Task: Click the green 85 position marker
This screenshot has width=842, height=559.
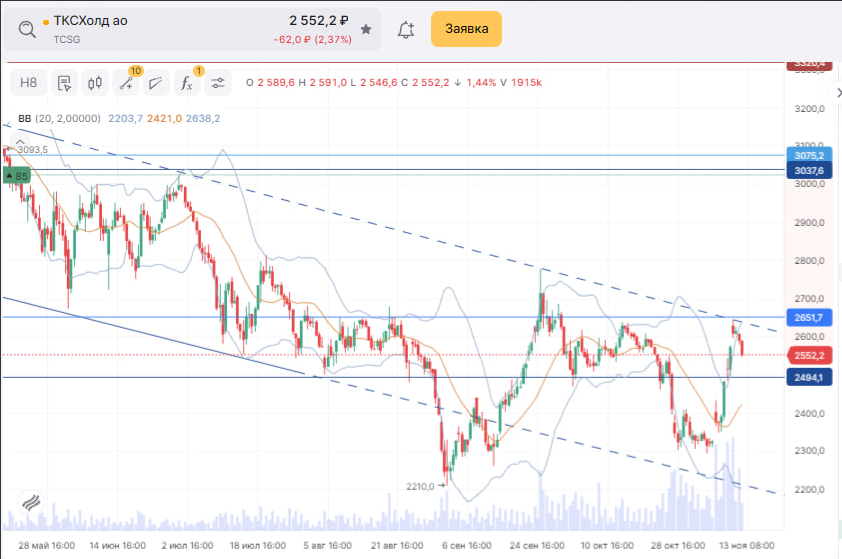Action: tap(17, 176)
